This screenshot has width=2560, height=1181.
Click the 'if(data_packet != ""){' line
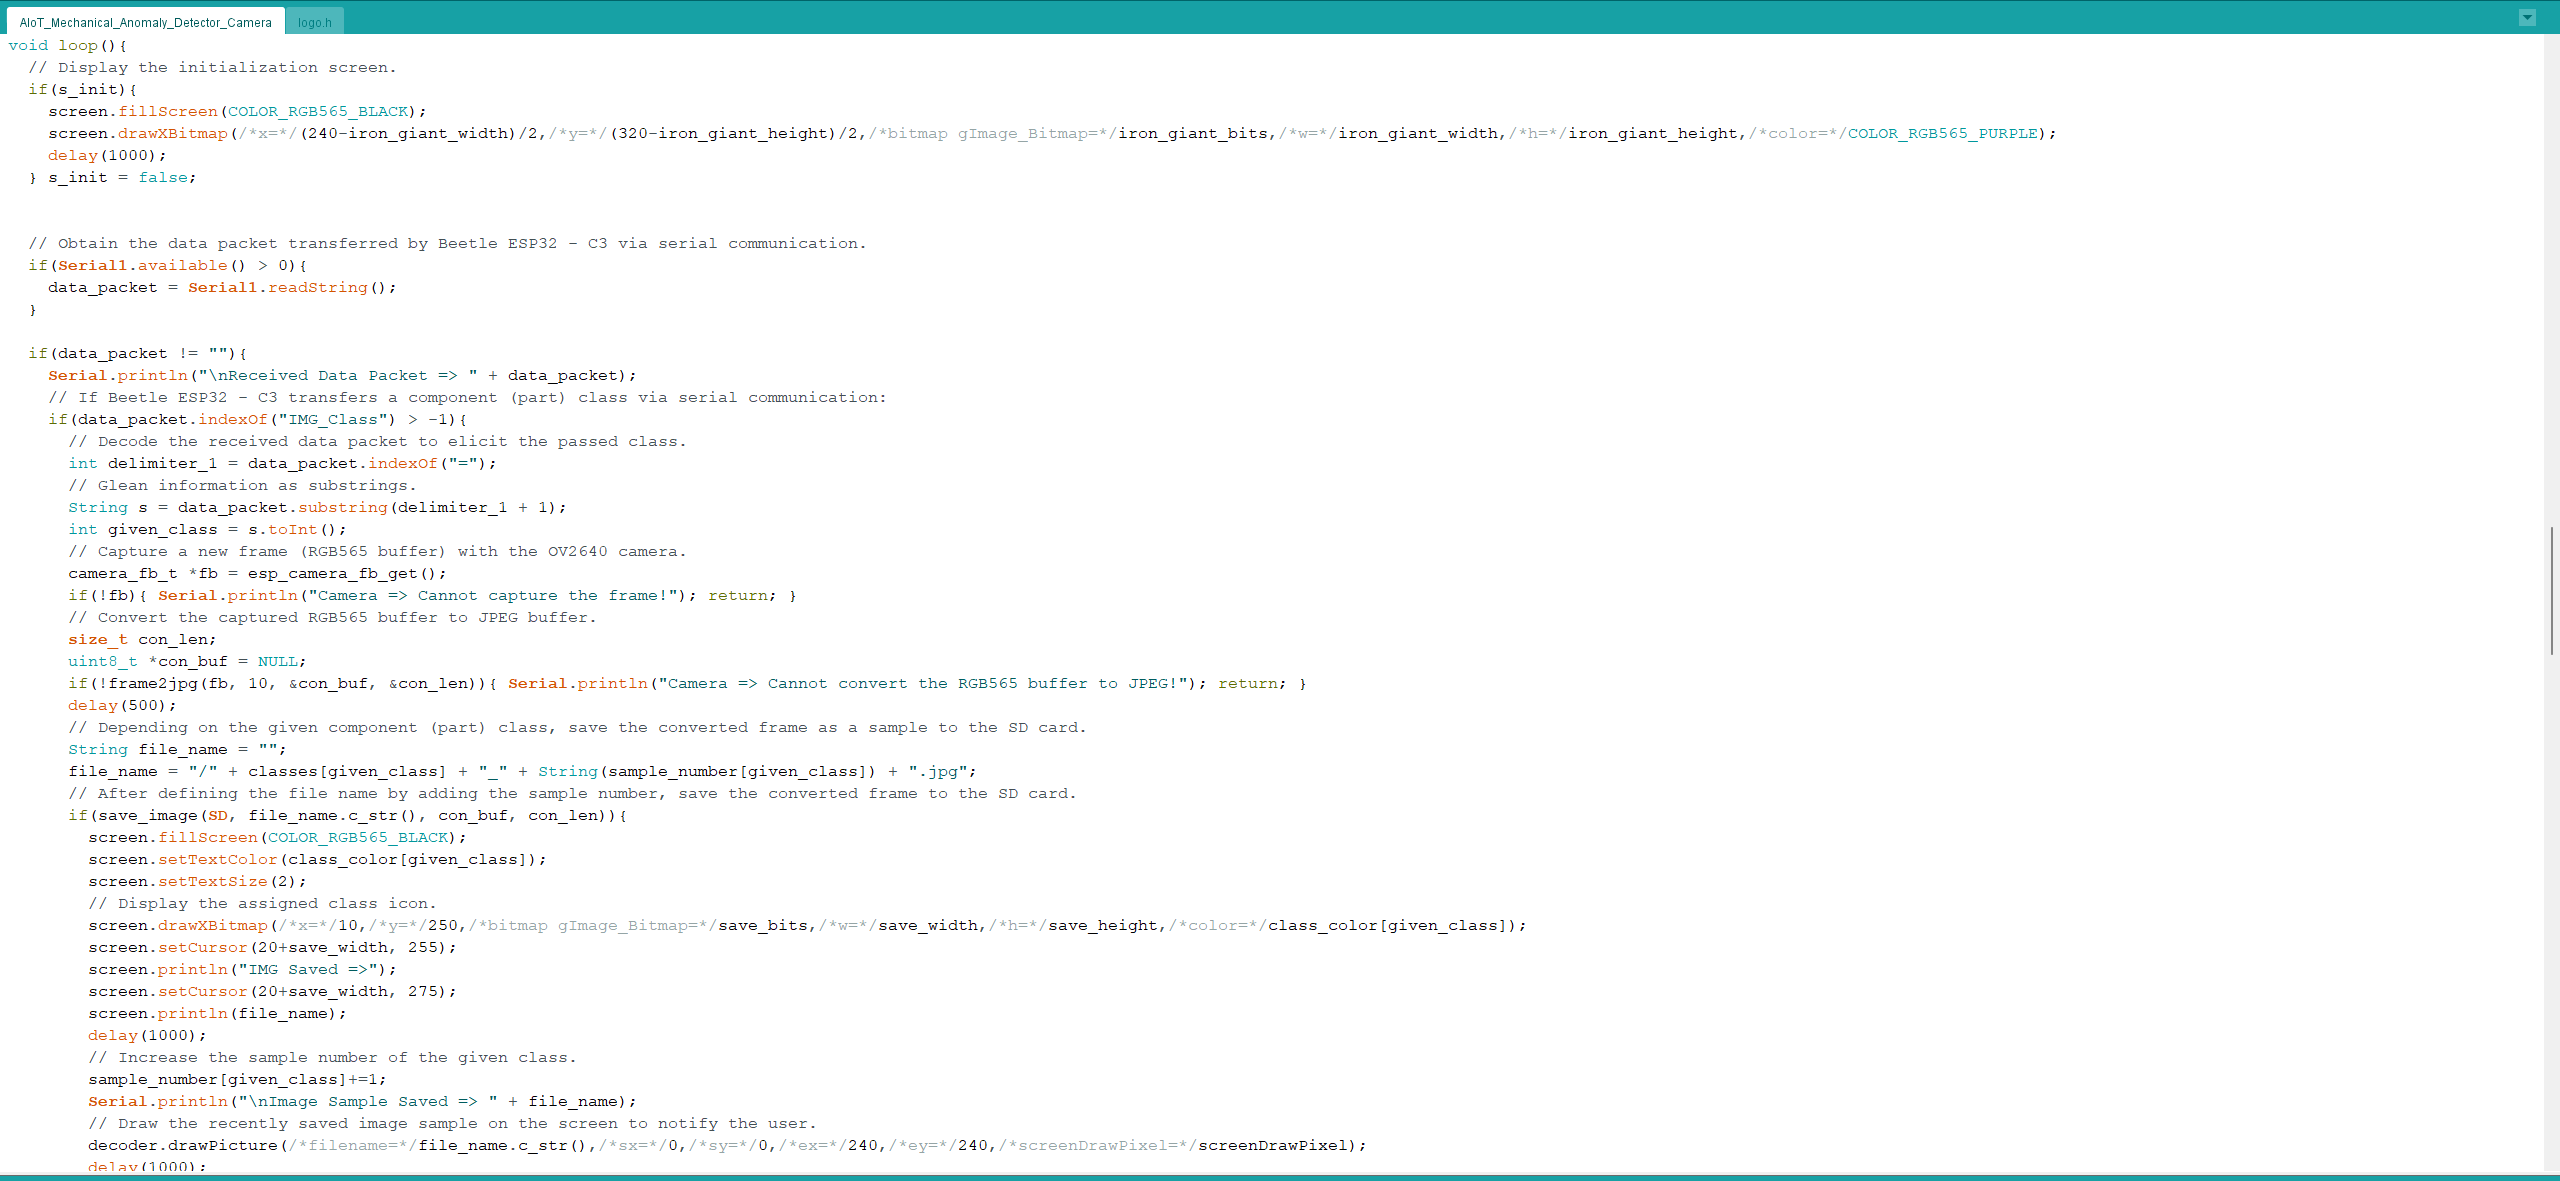pos(138,354)
